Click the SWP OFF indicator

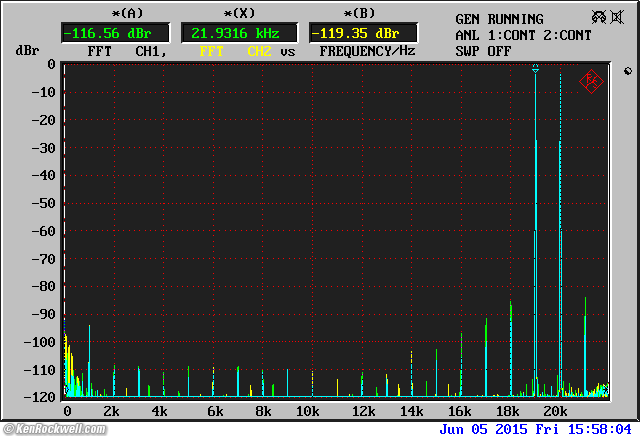click(x=483, y=50)
